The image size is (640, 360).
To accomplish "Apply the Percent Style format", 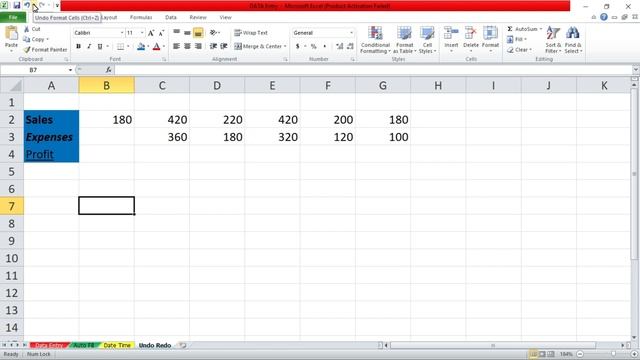I will pyautogui.click(x=313, y=47).
